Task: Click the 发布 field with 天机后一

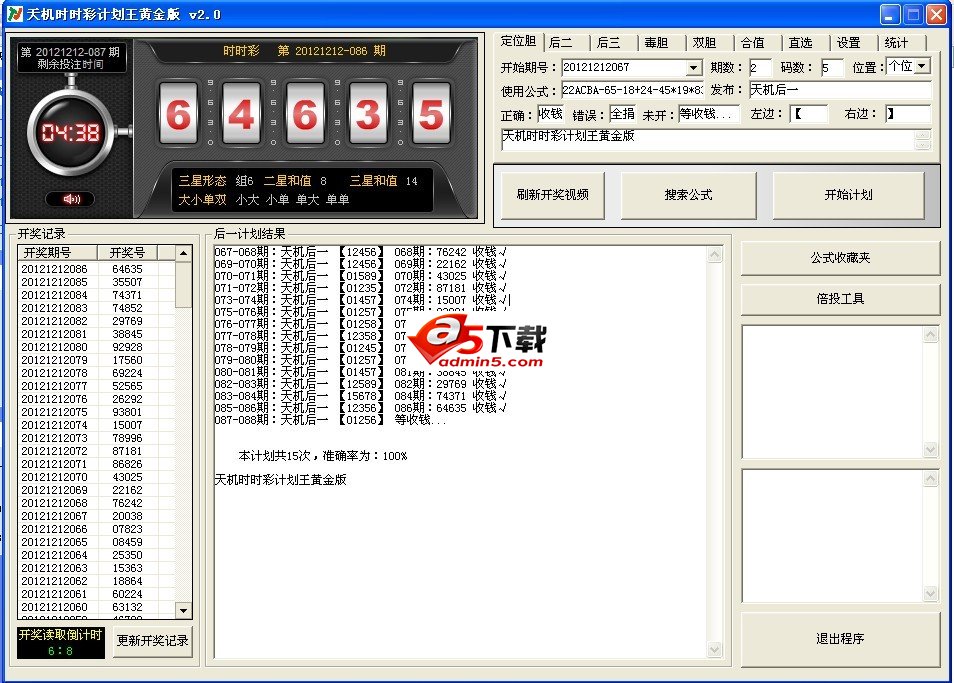Action: 840,90
